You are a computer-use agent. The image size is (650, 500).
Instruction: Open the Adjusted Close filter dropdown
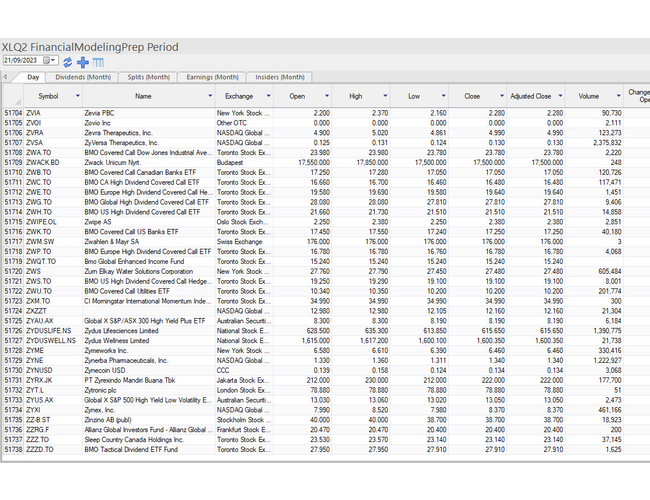pyautogui.click(x=560, y=96)
